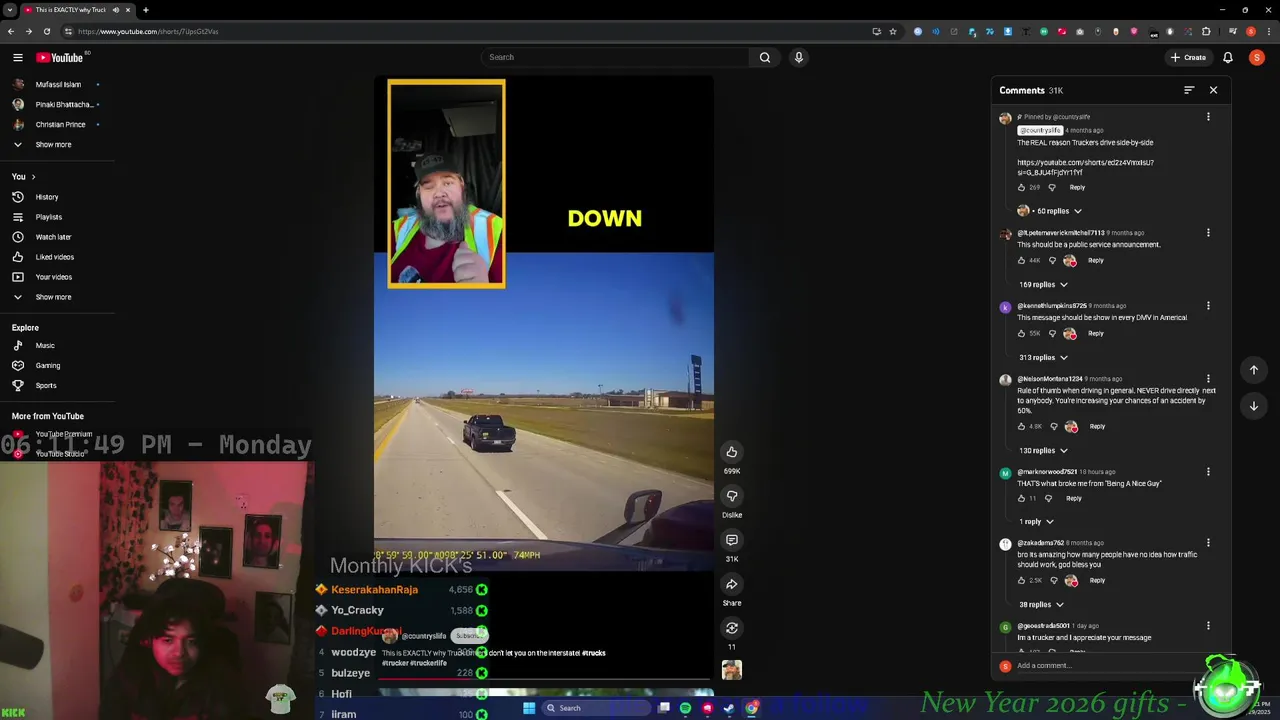Like @zakadams762's comment with 2.5K likes
Image resolution: width=1280 pixels, height=720 pixels.
(x=1021, y=580)
